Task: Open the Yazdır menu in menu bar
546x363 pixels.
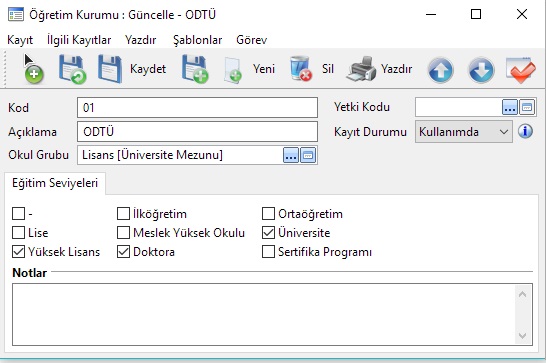Action: click(x=141, y=40)
